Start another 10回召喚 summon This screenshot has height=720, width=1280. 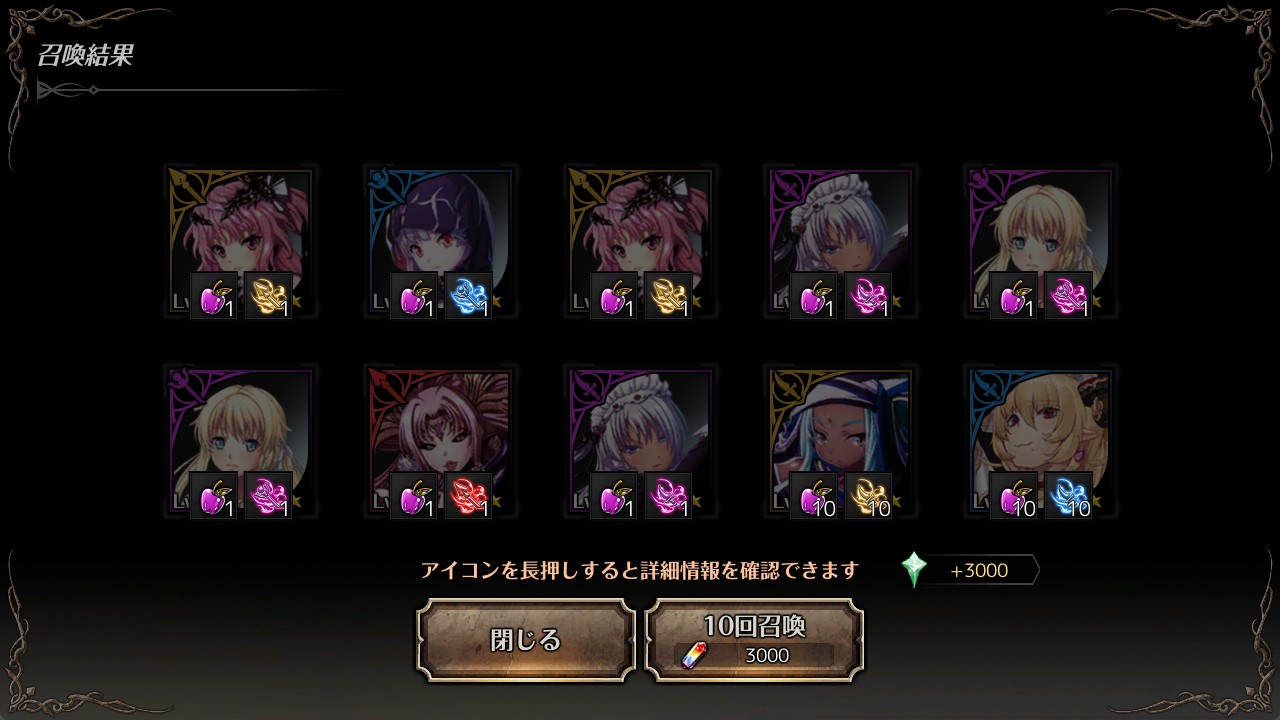[x=754, y=640]
